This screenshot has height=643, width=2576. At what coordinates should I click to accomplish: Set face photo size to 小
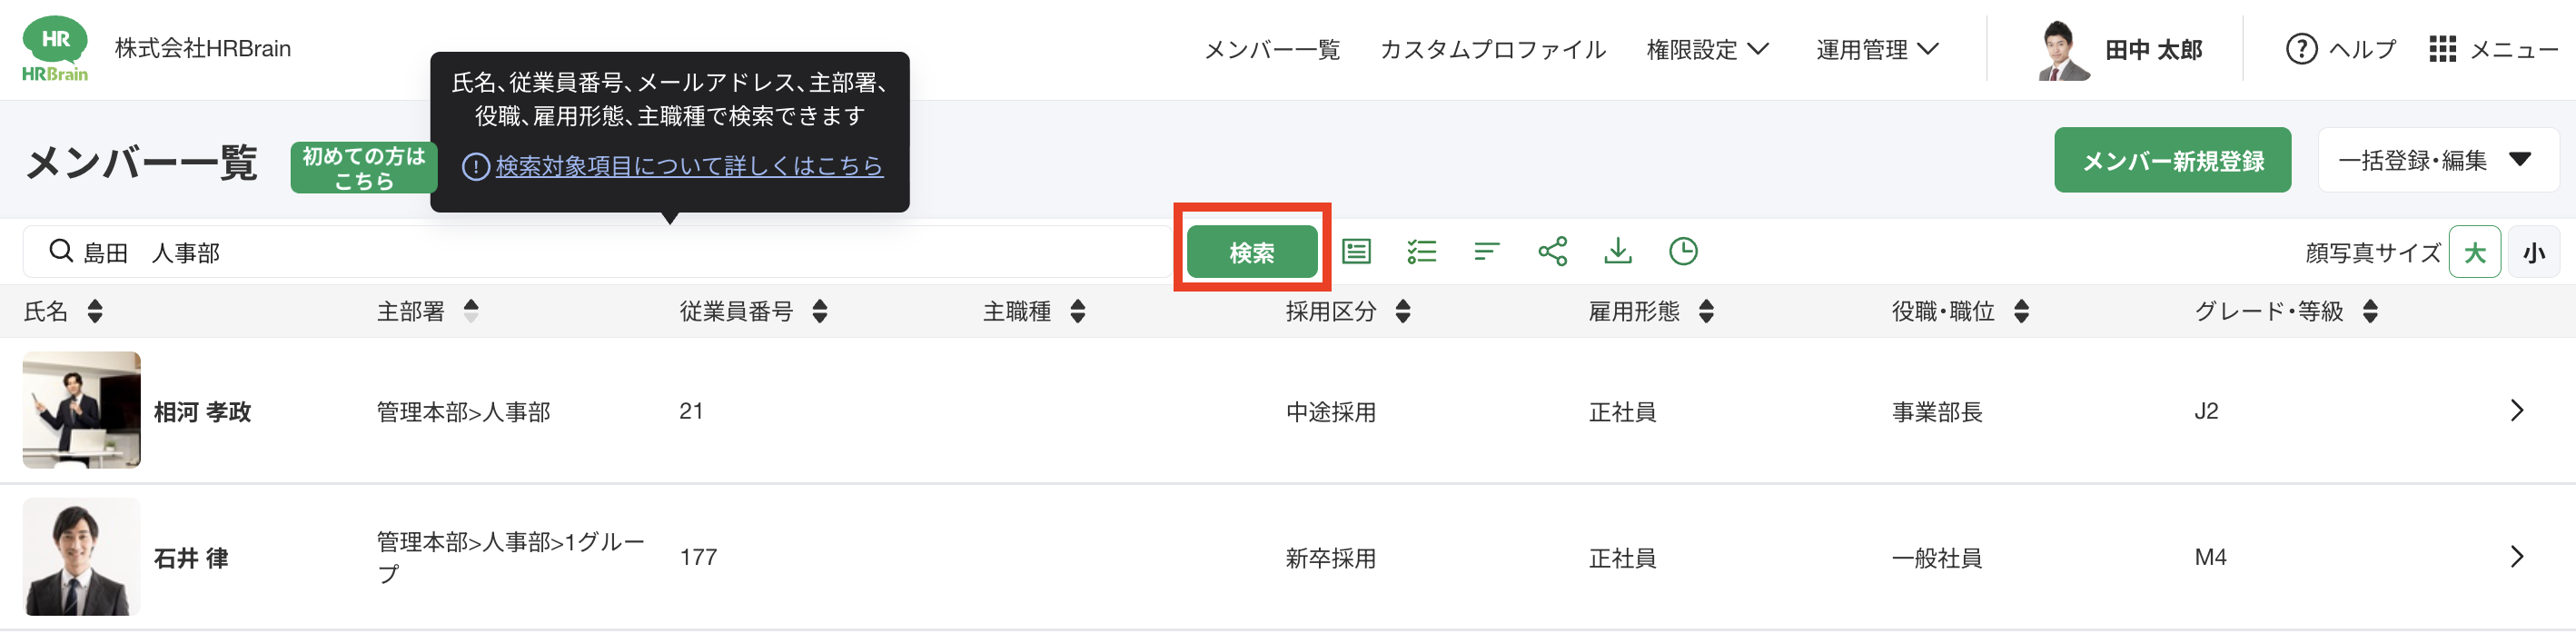pyautogui.click(x=2533, y=252)
